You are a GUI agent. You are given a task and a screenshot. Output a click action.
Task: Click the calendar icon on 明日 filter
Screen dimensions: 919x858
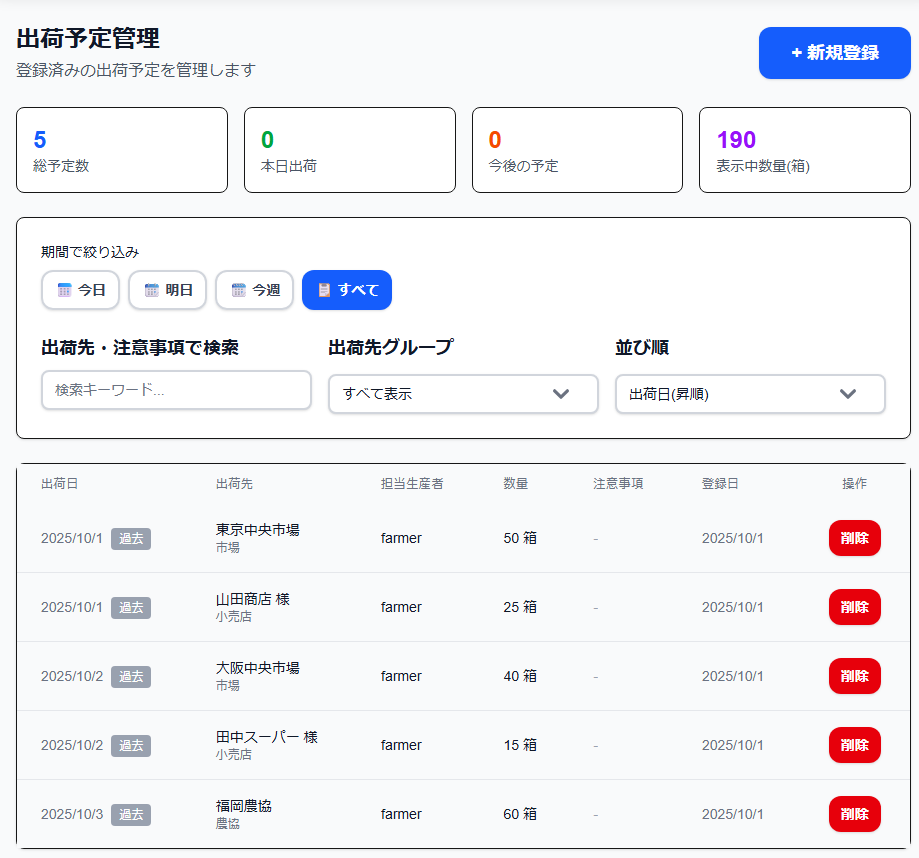(152, 290)
